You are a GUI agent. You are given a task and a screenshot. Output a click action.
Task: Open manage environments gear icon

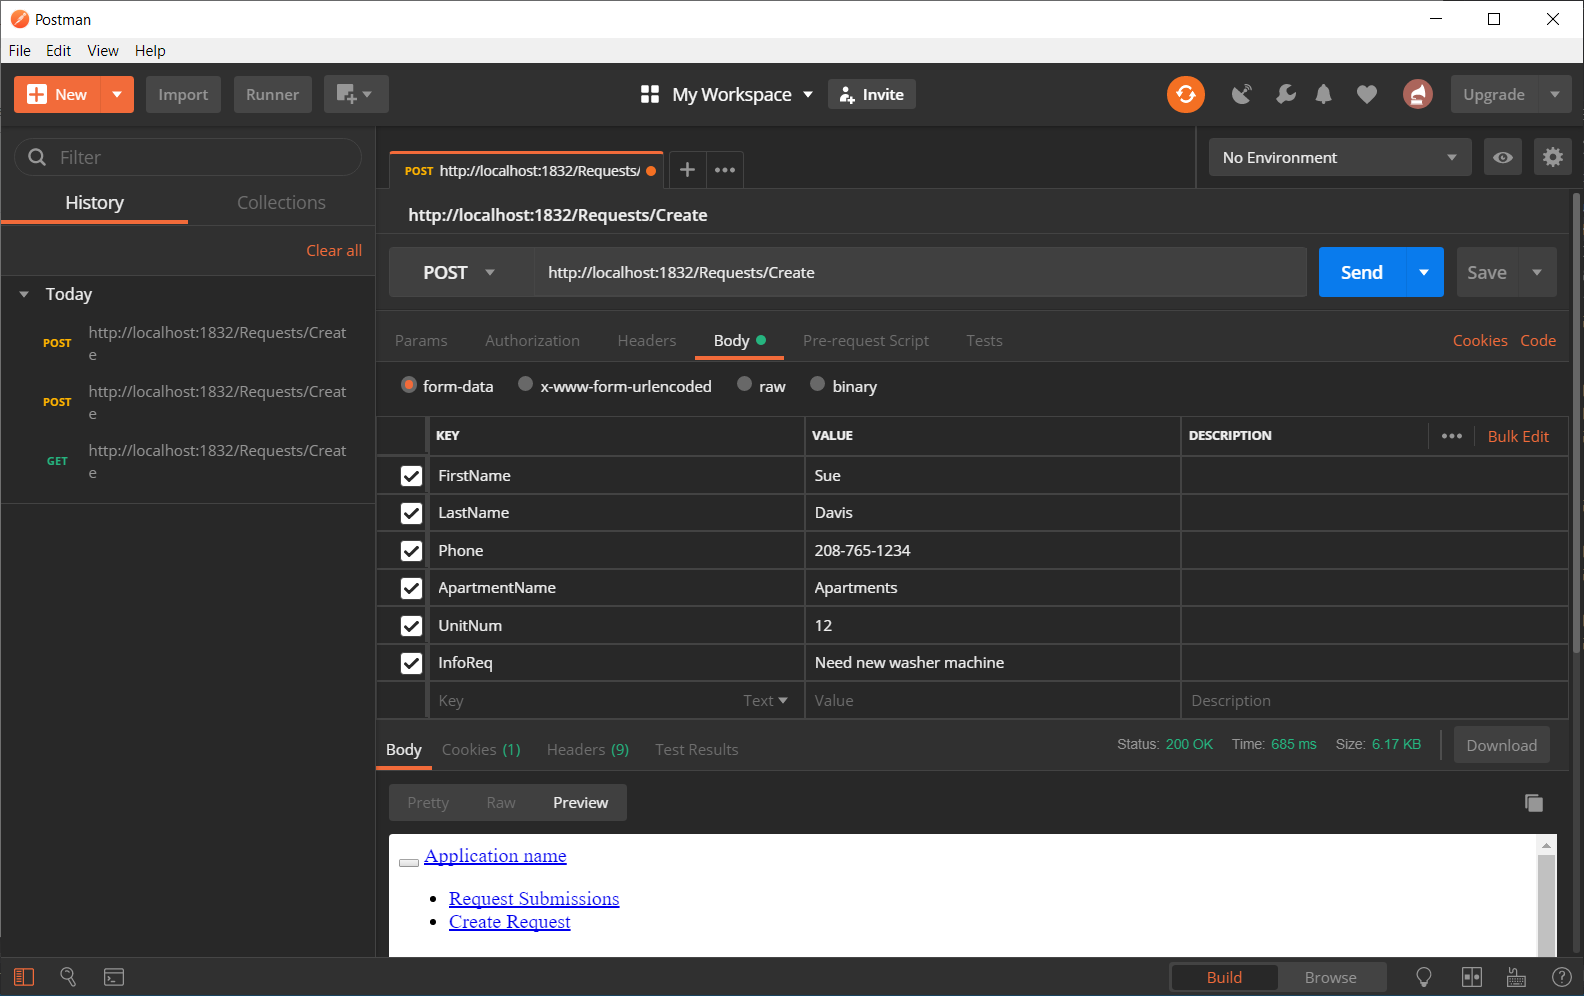point(1552,157)
